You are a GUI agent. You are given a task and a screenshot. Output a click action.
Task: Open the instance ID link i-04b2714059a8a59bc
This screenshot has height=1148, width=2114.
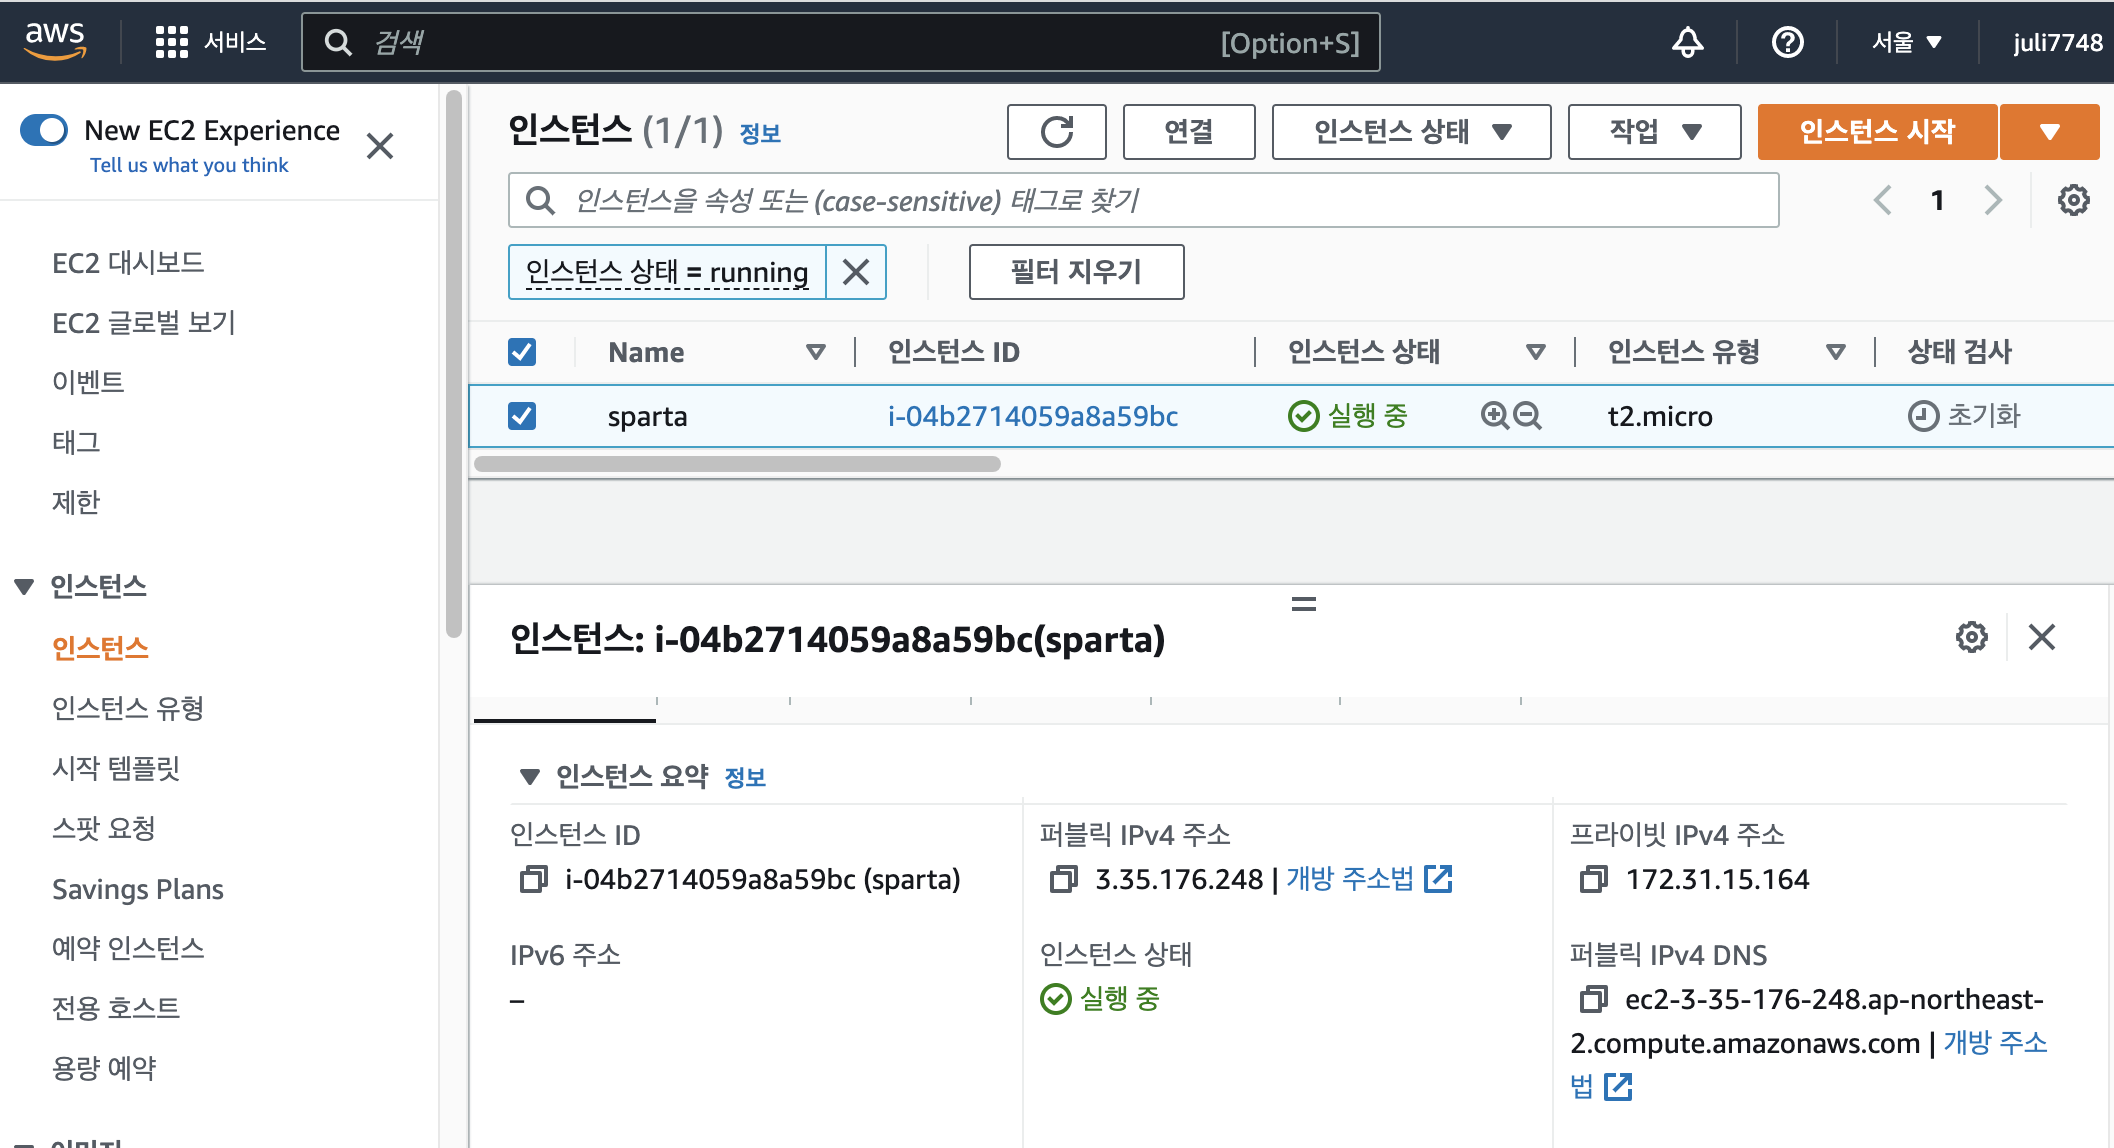pyautogui.click(x=1033, y=416)
